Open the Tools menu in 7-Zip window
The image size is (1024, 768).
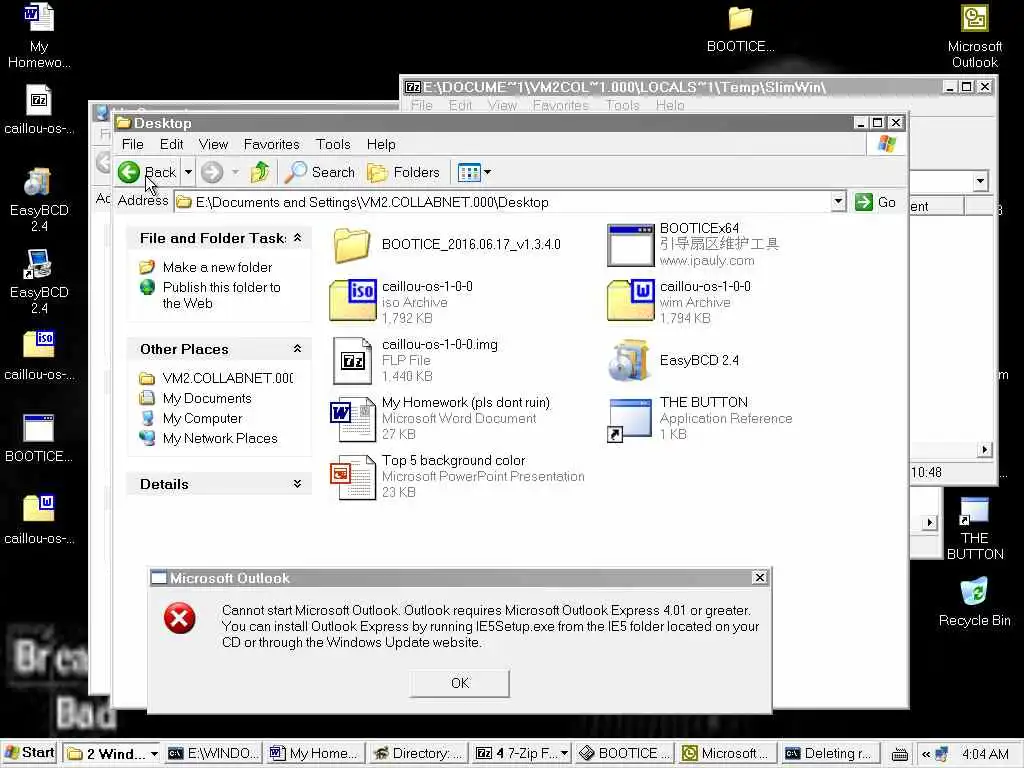pos(622,105)
